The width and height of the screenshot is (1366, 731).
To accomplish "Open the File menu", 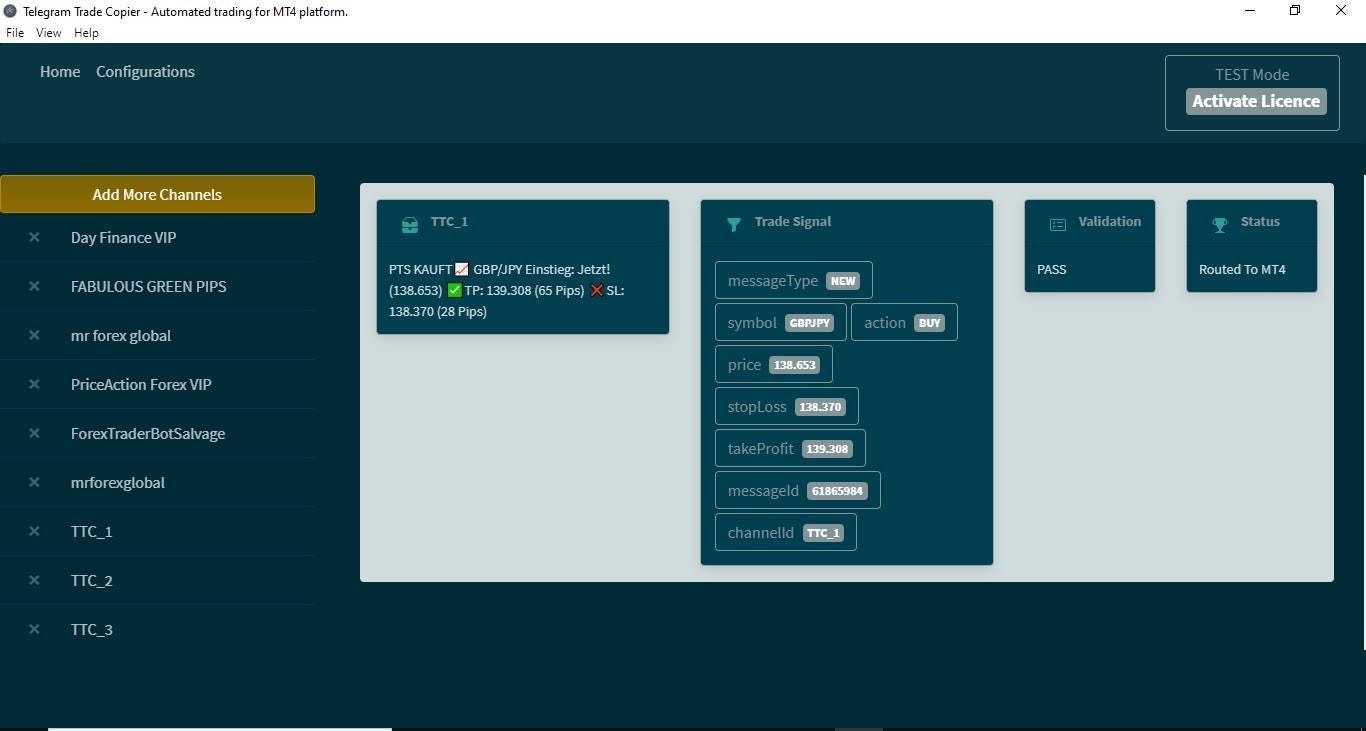I will pos(15,32).
